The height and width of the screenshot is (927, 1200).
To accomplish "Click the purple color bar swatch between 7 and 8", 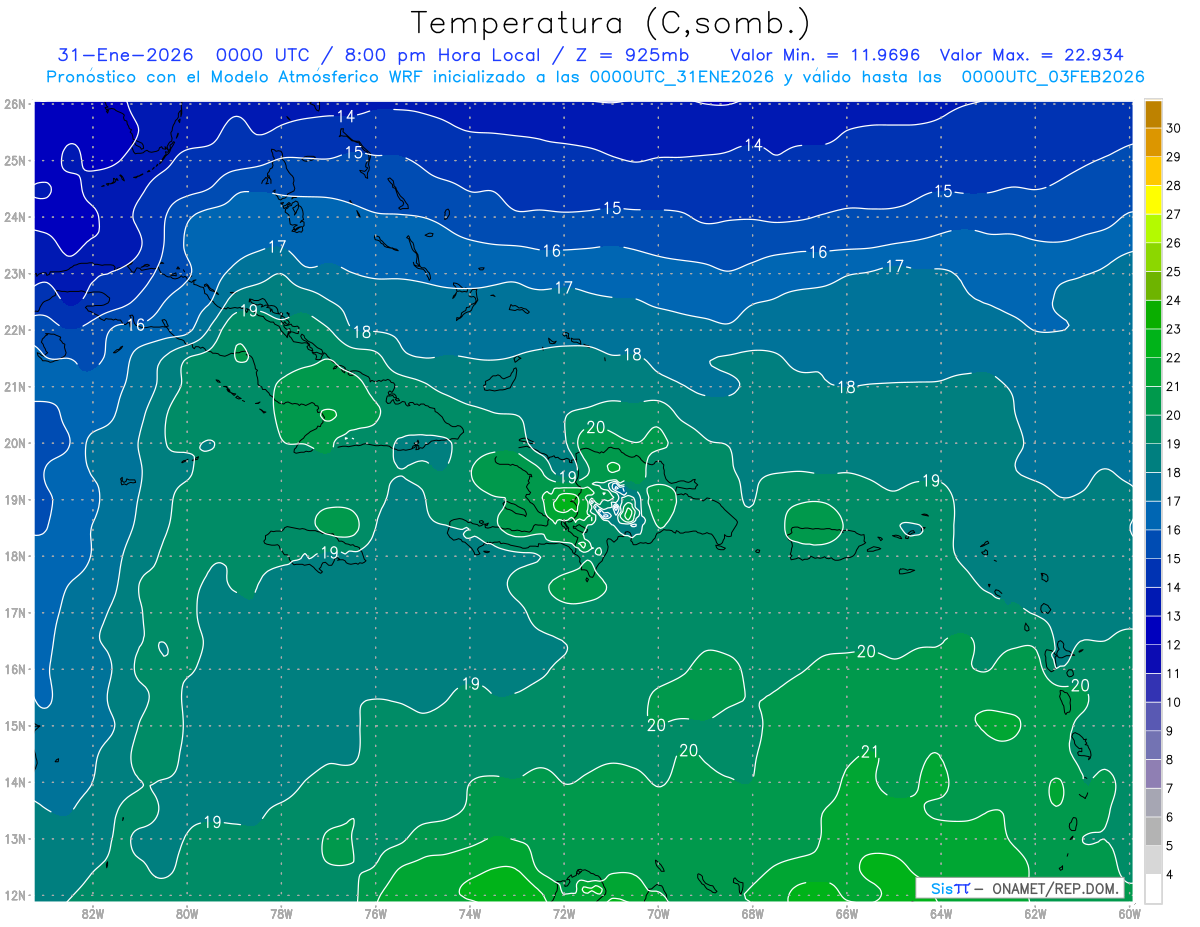I will (x=1153, y=773).
